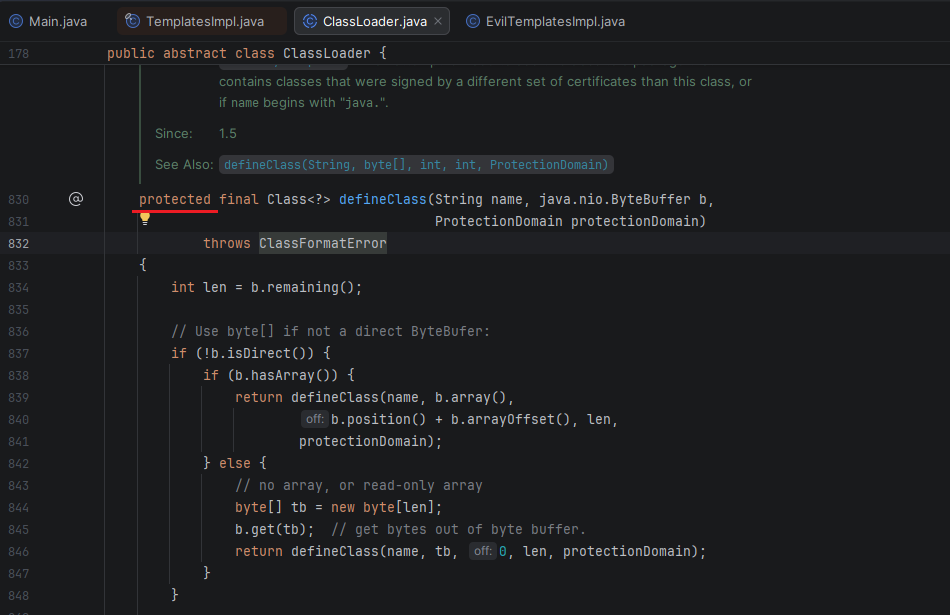This screenshot has width=950, height=615.
Task: Close the ClassLoader.java tab
Action: 435,21
